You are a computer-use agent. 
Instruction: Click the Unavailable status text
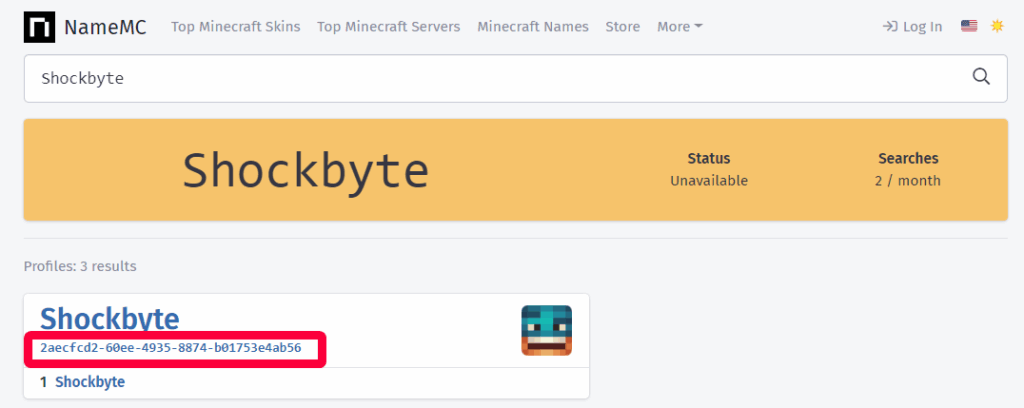[709, 181]
